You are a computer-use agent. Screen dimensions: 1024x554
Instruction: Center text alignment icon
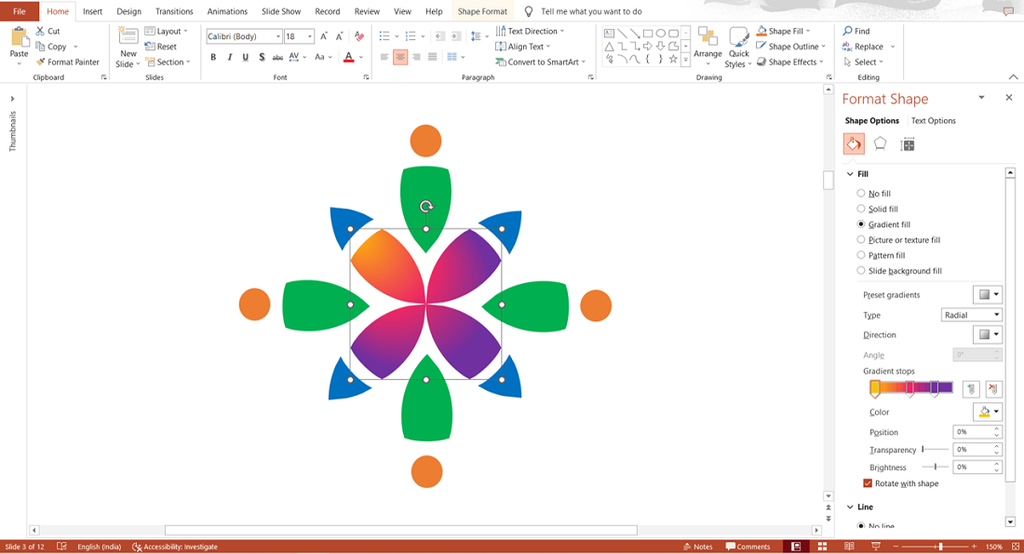400,57
